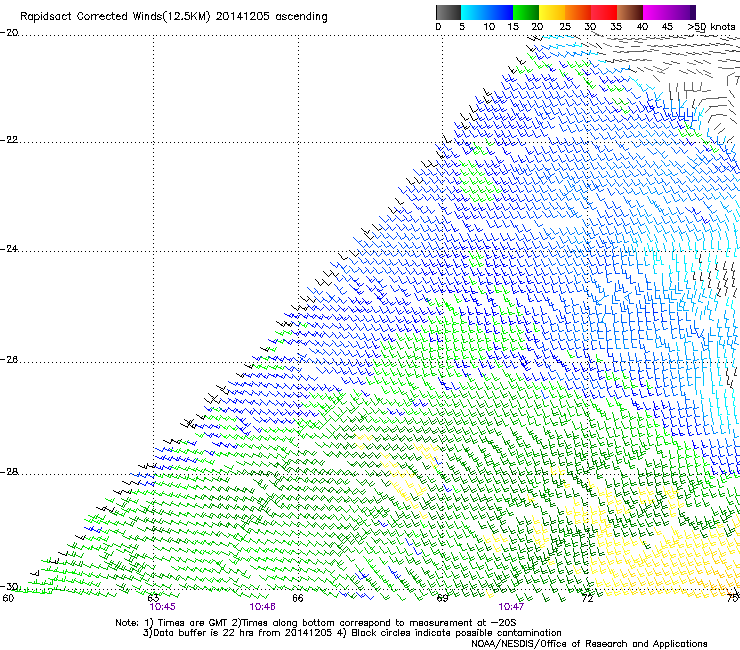Click the -30 latitude axis label
This screenshot has width=740, height=650.
9,587
